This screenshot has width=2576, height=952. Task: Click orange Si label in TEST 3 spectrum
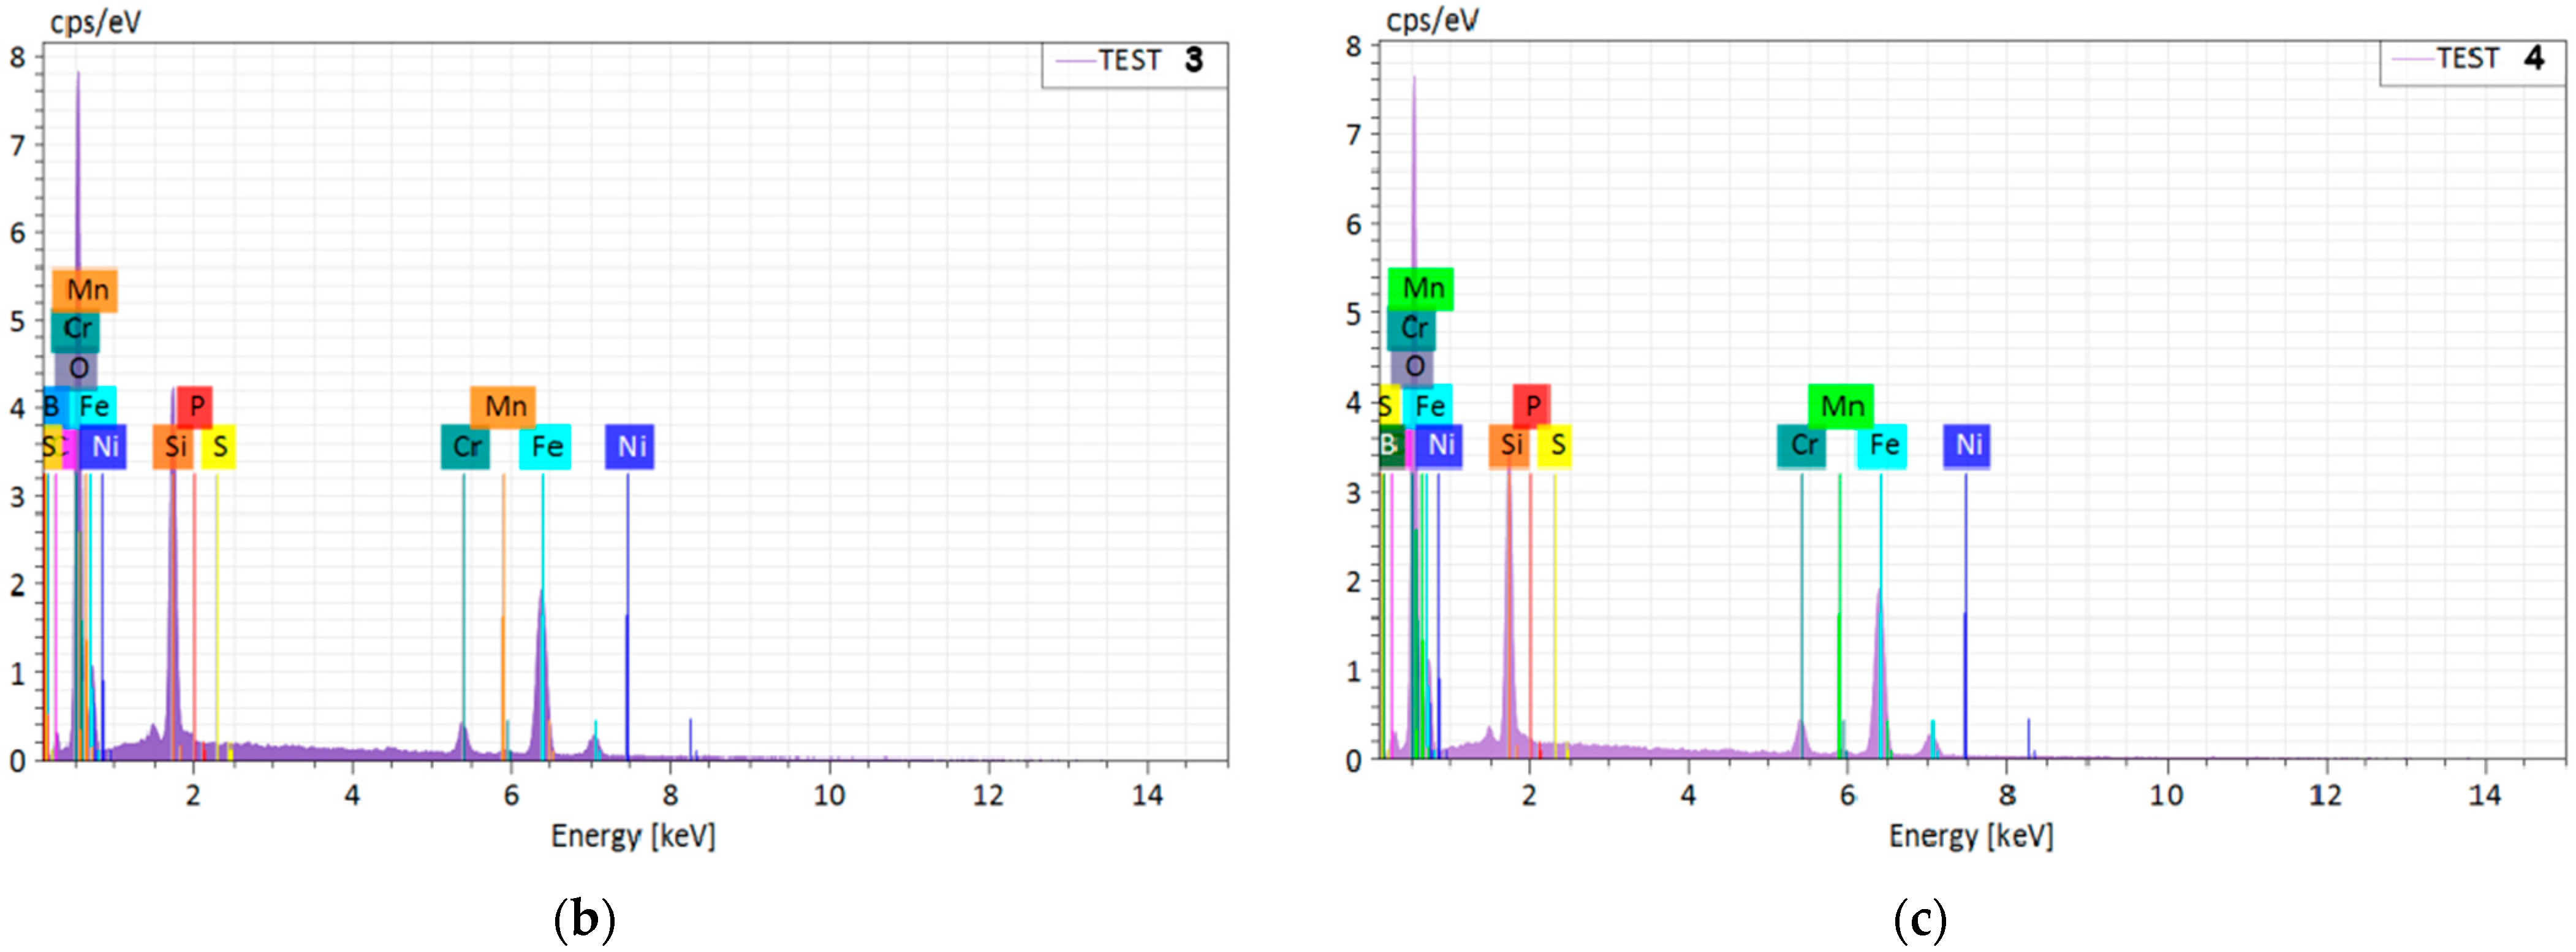(x=174, y=446)
